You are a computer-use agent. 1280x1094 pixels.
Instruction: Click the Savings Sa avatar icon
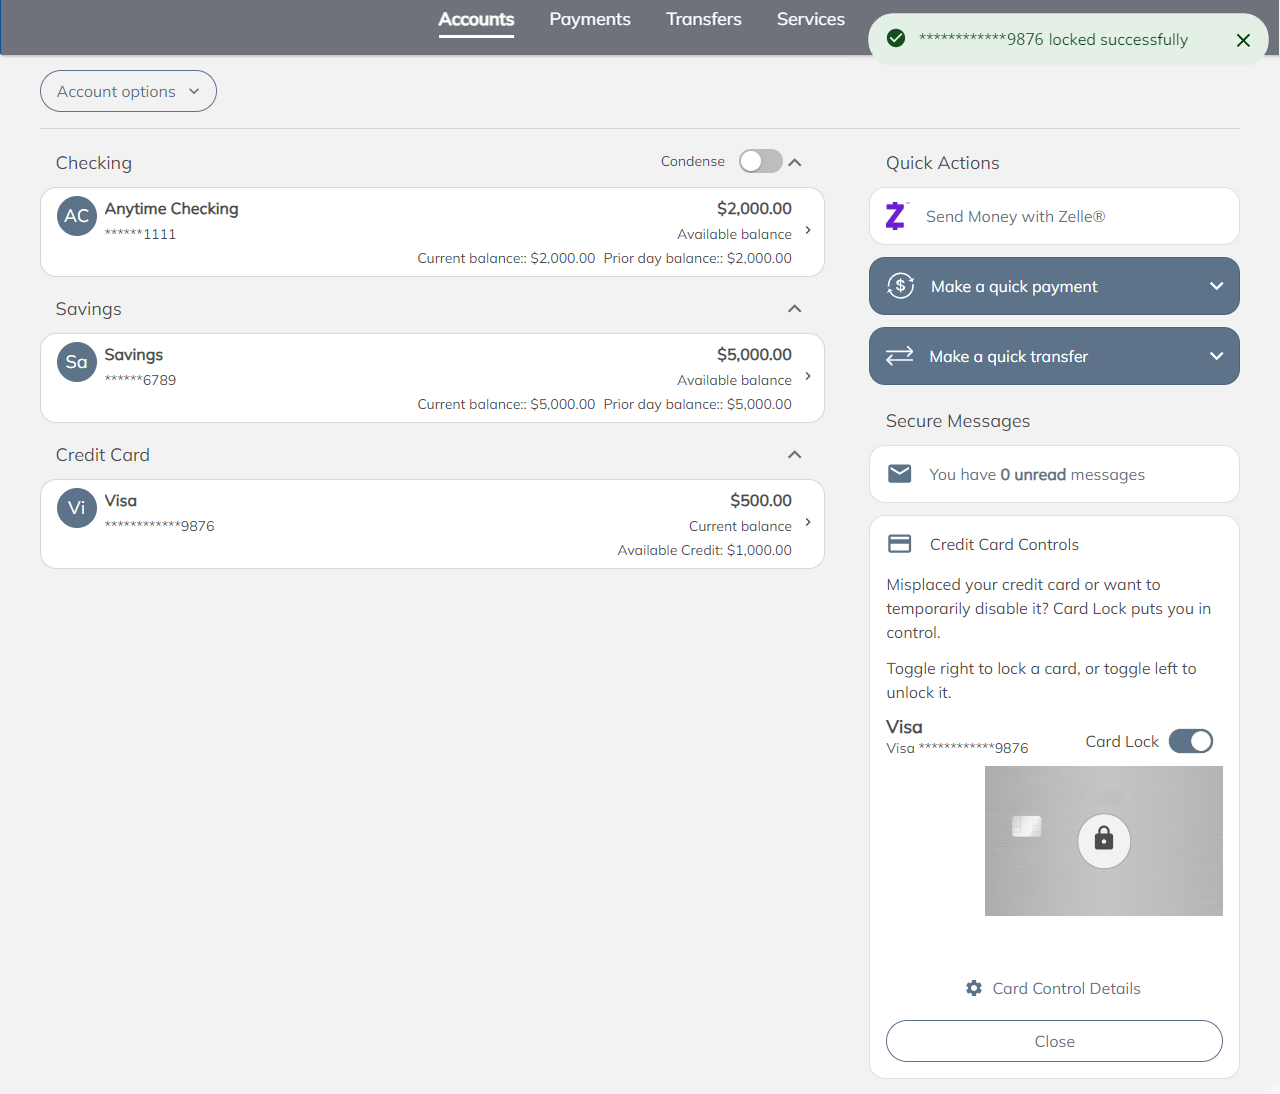[x=77, y=362]
